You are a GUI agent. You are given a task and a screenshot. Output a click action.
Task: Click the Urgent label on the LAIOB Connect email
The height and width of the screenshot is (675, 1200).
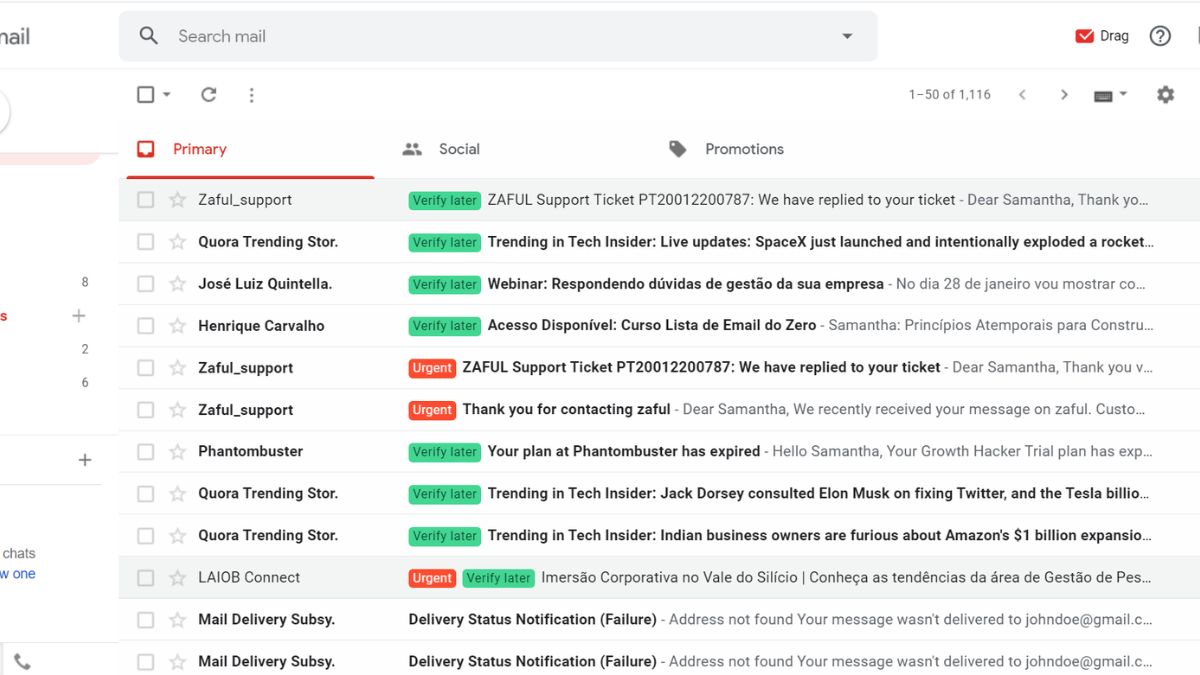click(x=432, y=578)
